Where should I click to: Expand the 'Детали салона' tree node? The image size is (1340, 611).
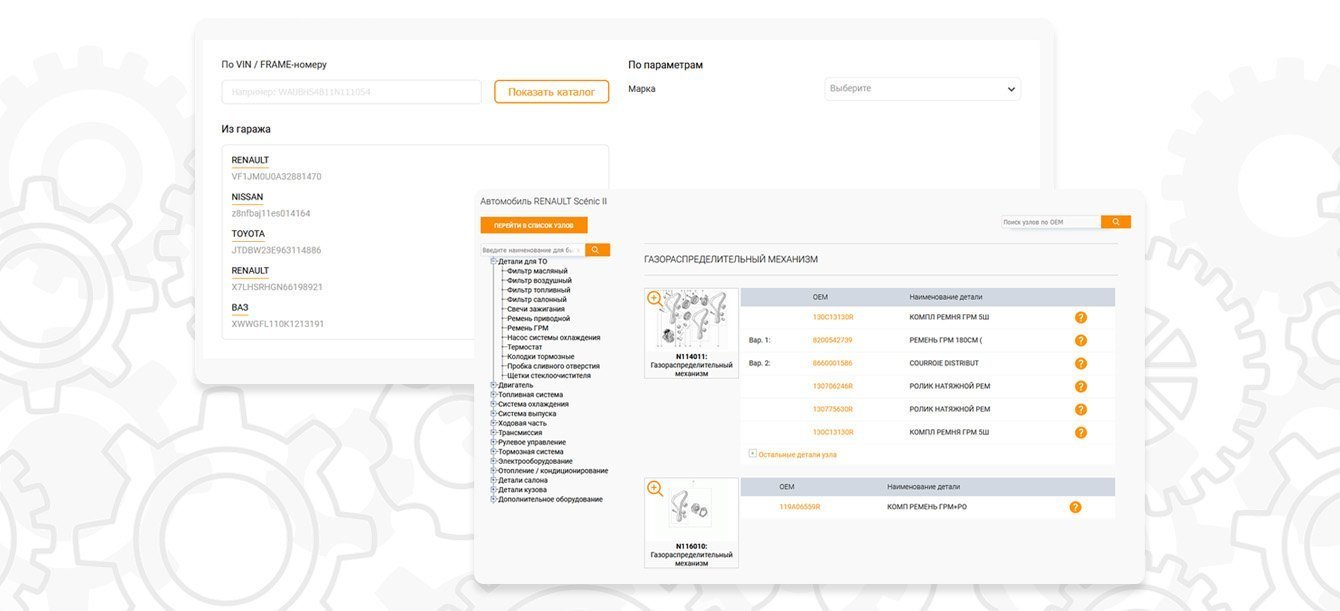pyautogui.click(x=494, y=480)
